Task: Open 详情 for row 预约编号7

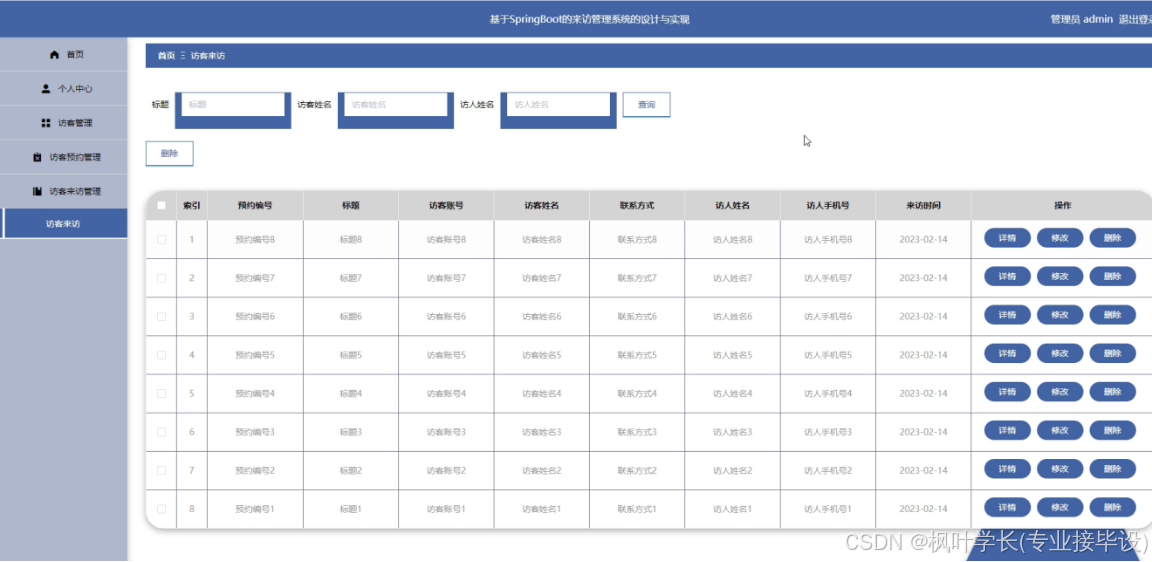Action: [1007, 276]
